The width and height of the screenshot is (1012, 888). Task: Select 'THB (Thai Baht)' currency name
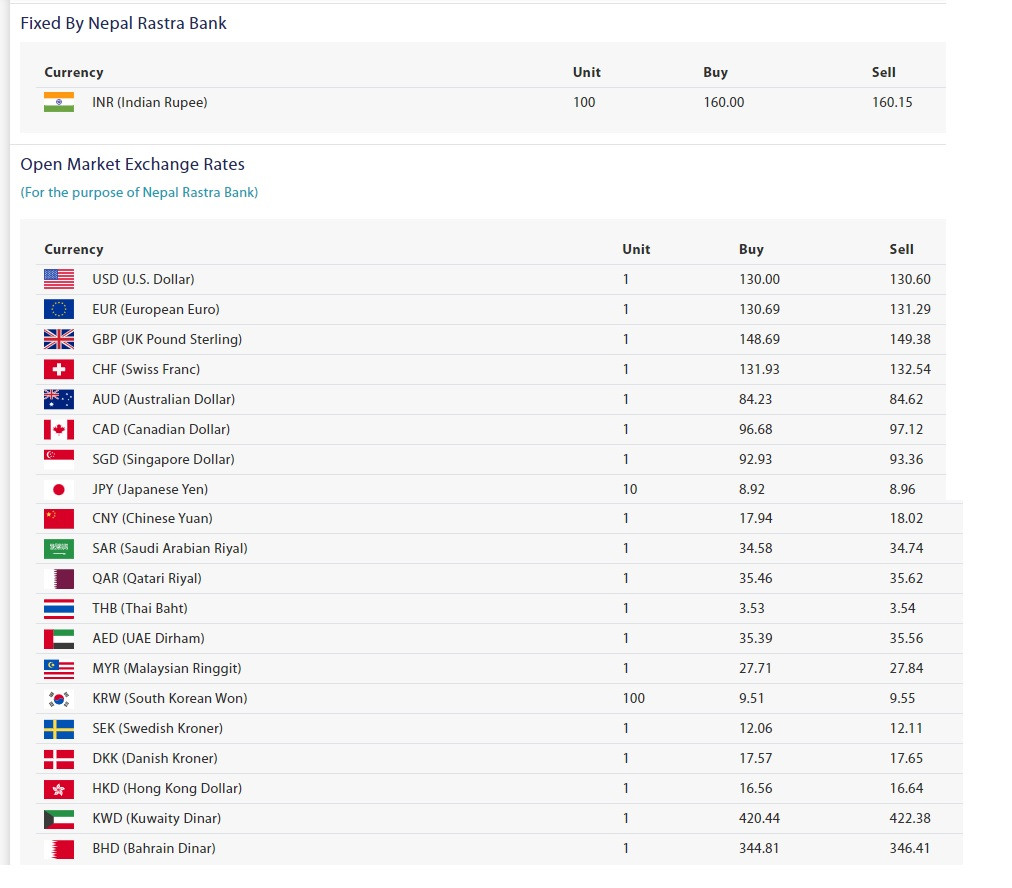pyautogui.click(x=140, y=609)
